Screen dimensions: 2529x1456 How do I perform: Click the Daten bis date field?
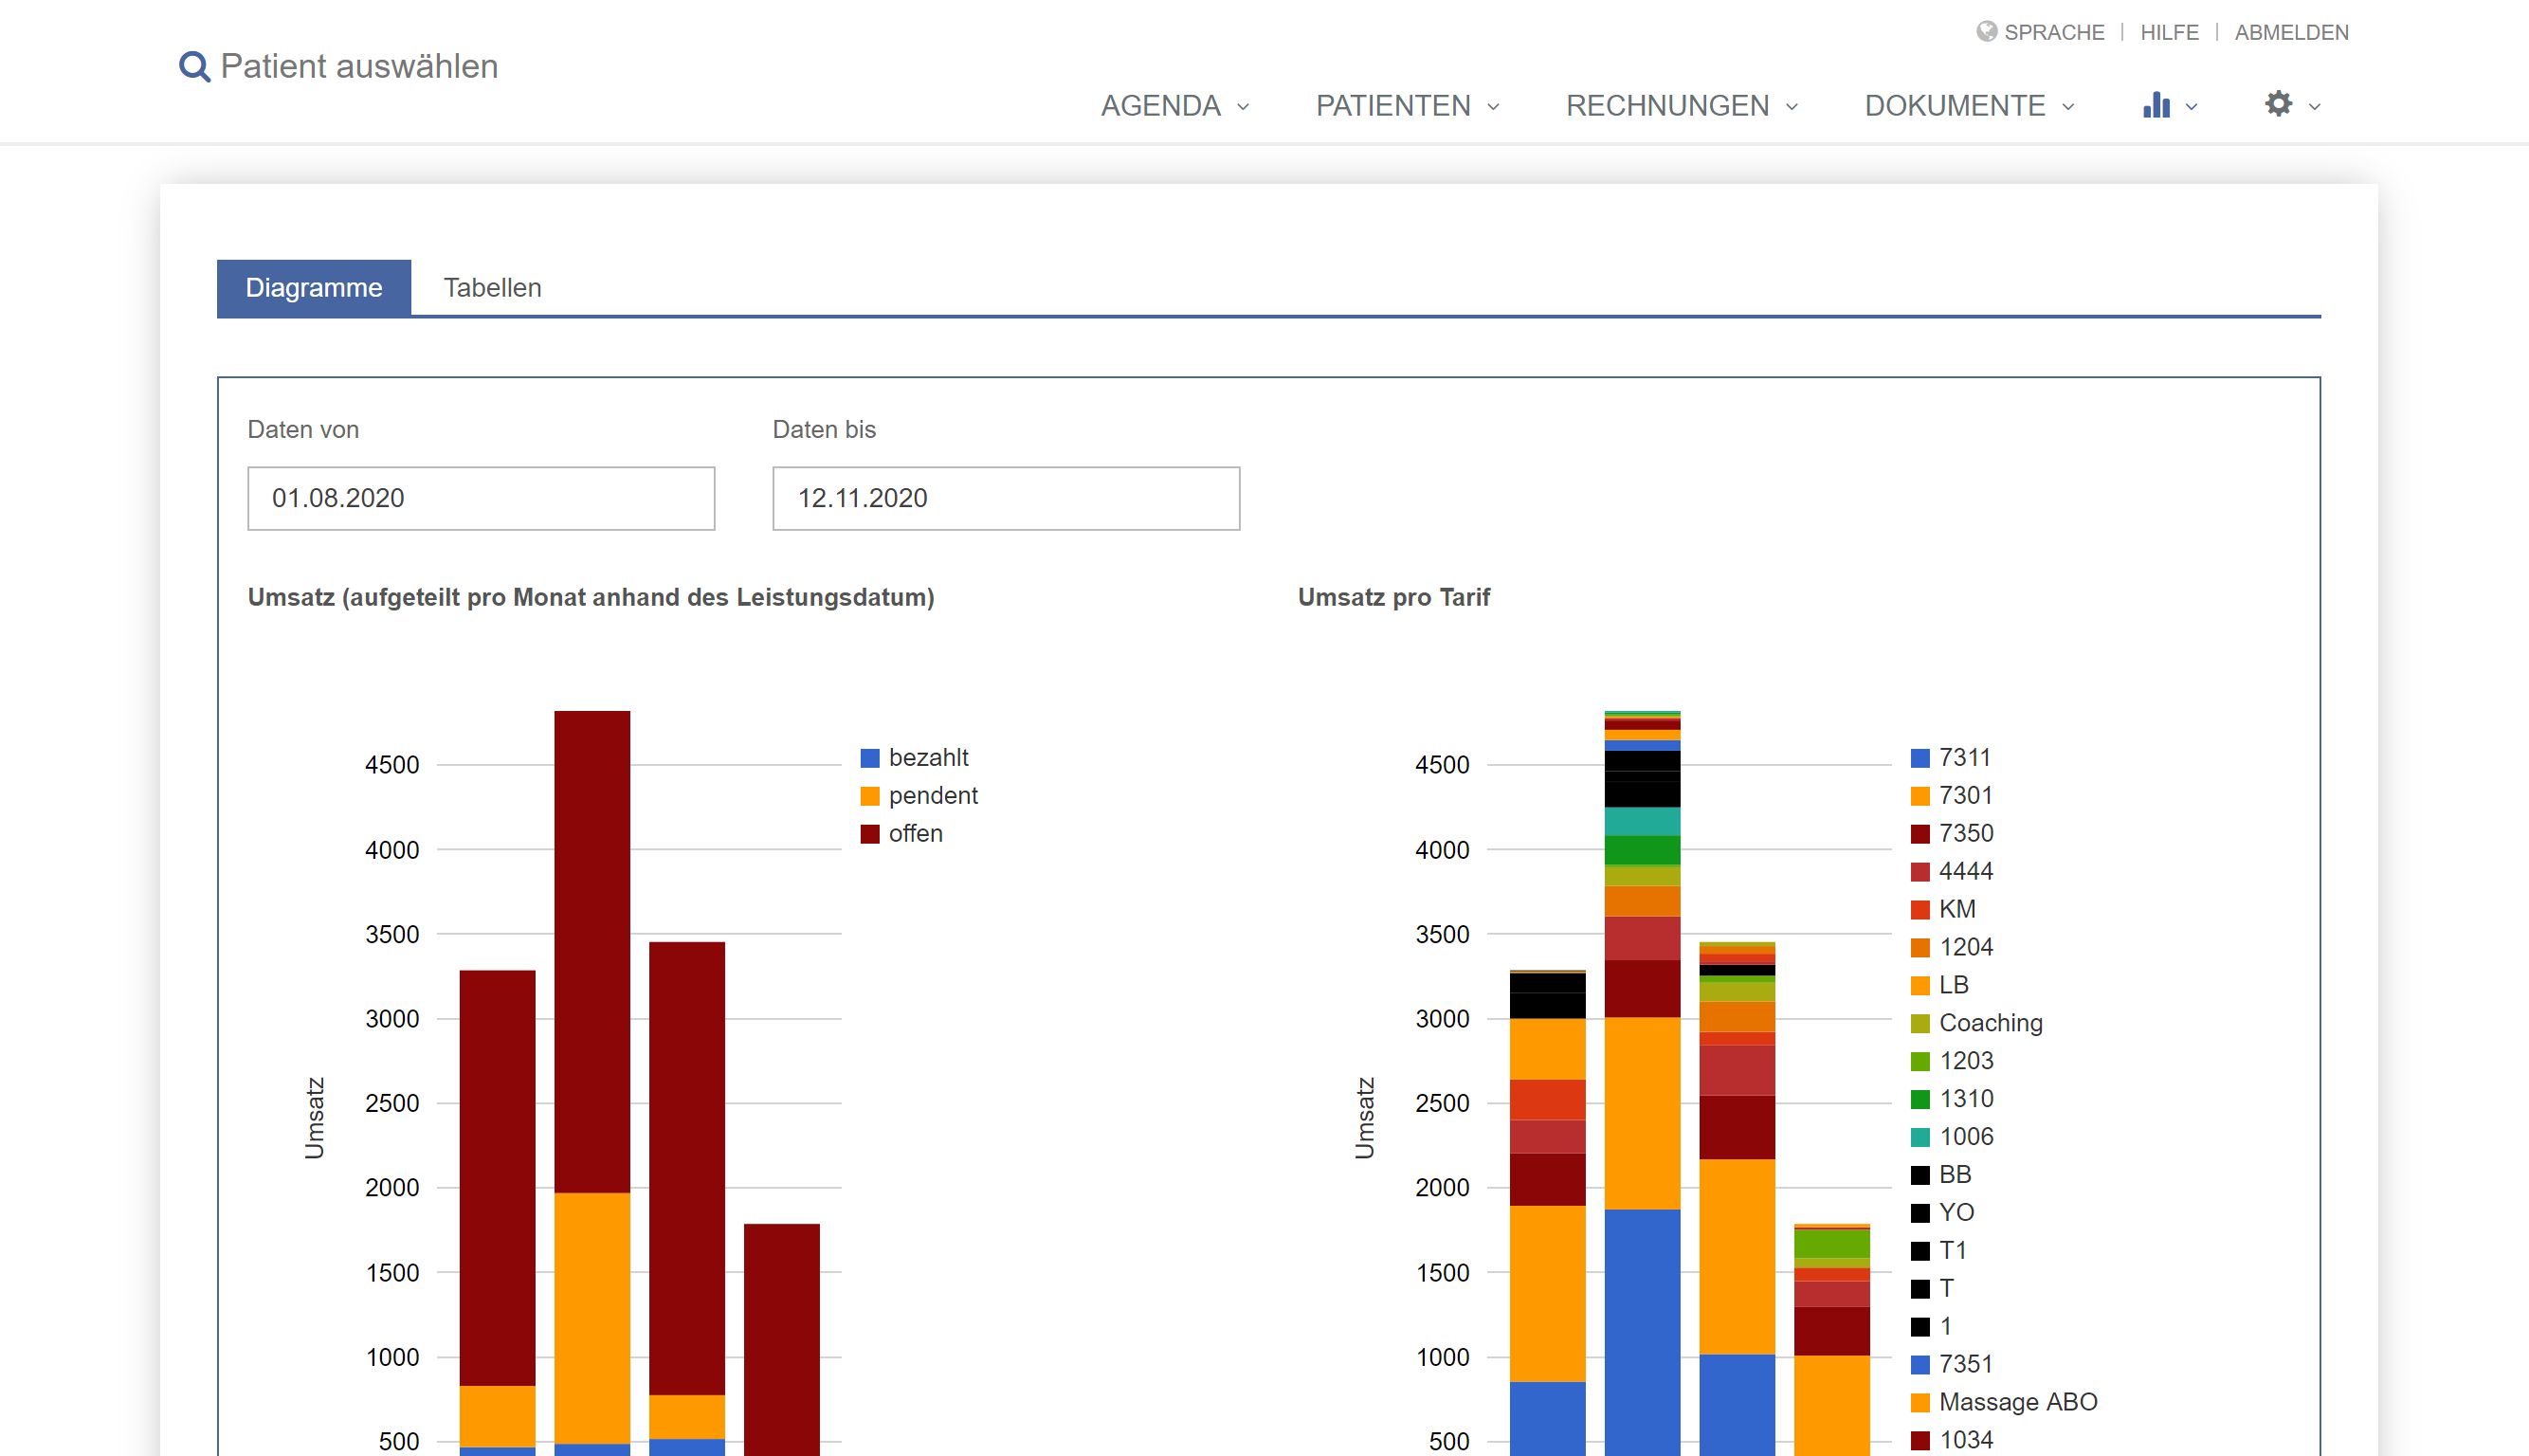1006,498
